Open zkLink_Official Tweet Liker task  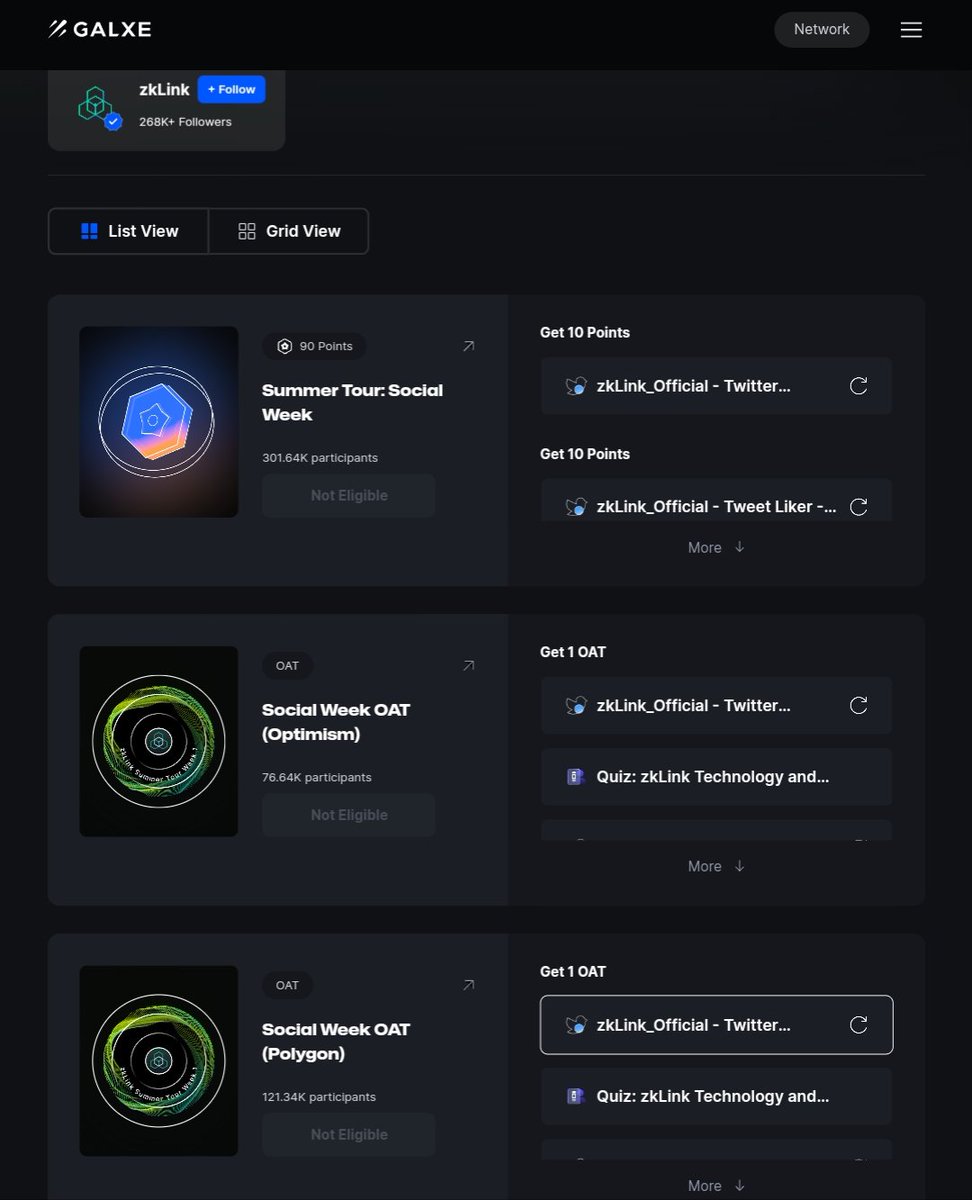716,500
